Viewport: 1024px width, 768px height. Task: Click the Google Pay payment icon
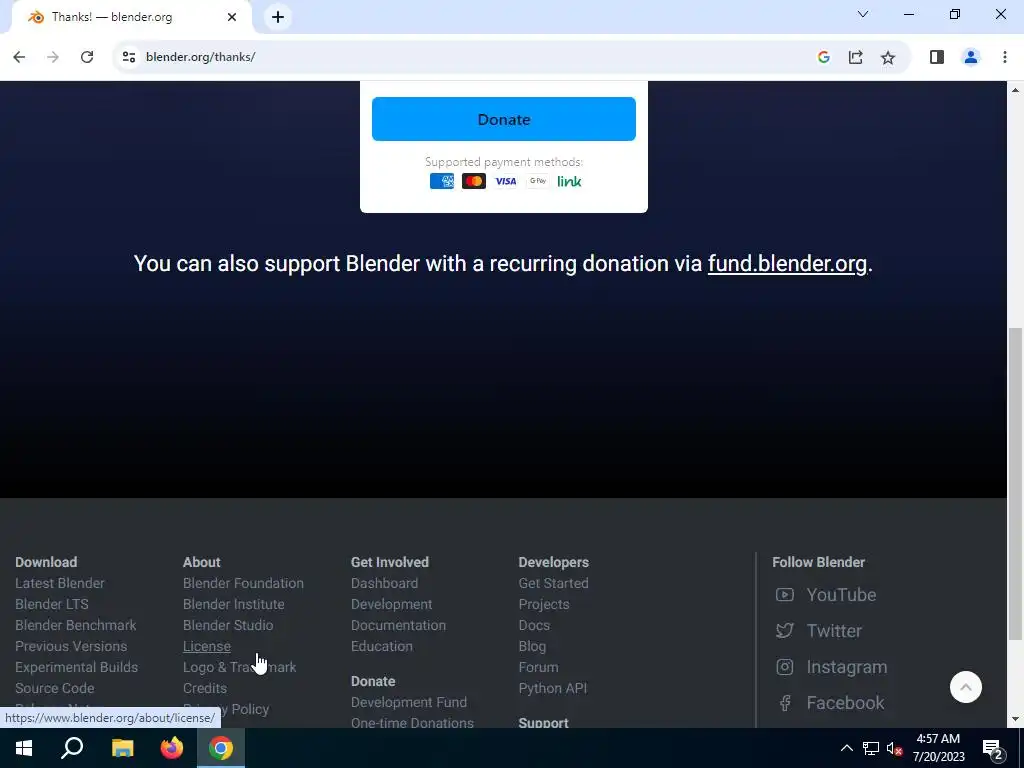[x=537, y=181]
